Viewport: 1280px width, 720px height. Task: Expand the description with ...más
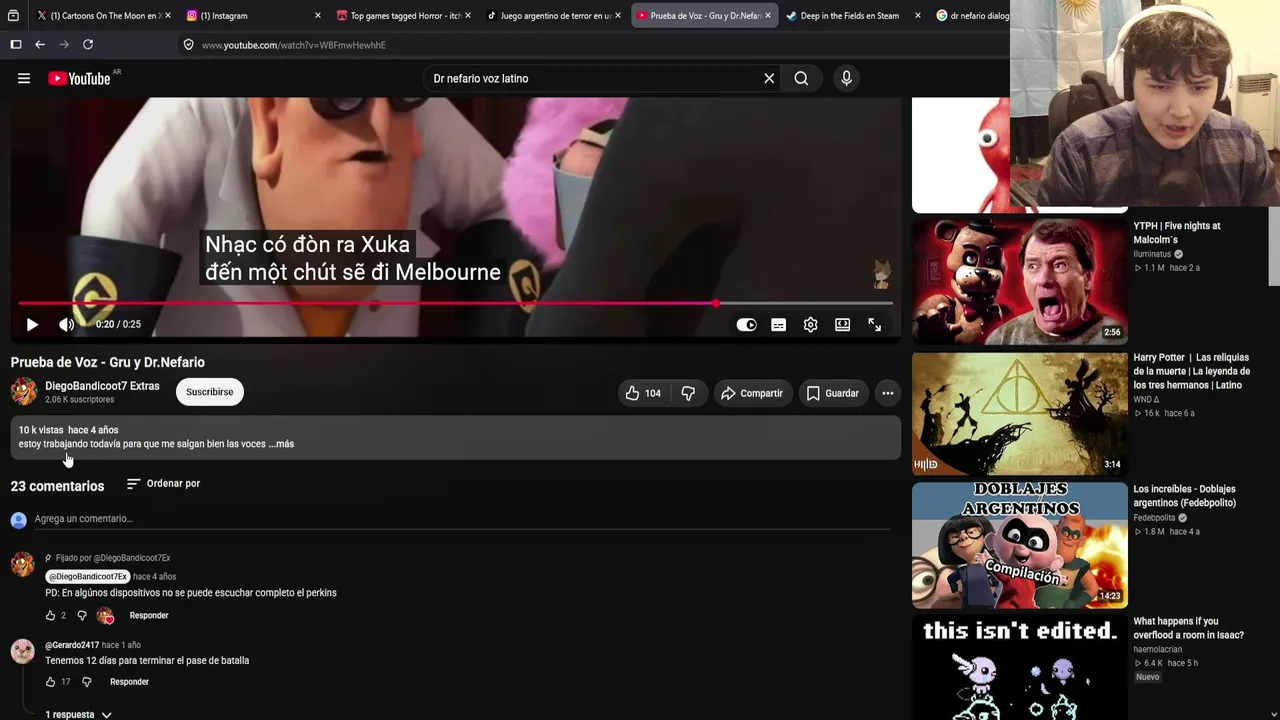(x=282, y=444)
